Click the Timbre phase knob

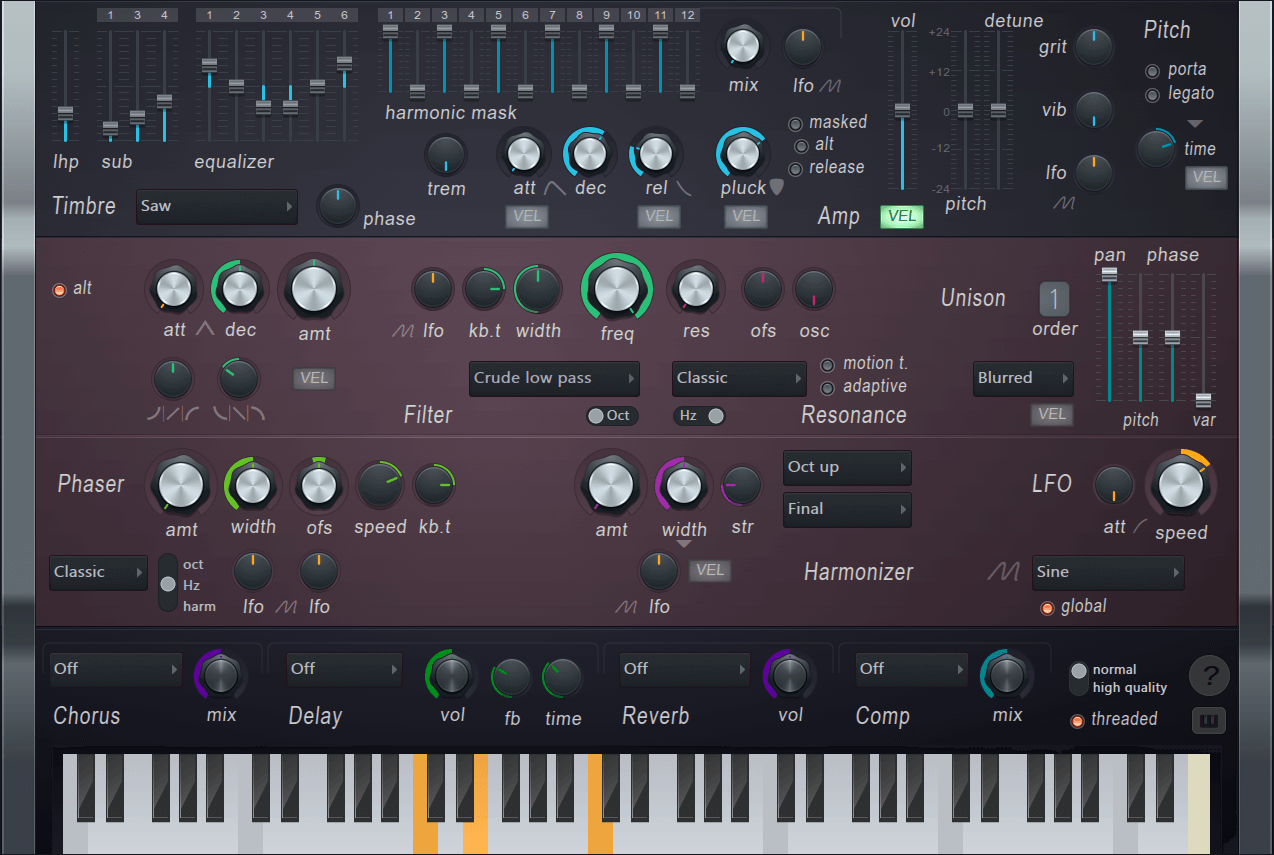[338, 206]
